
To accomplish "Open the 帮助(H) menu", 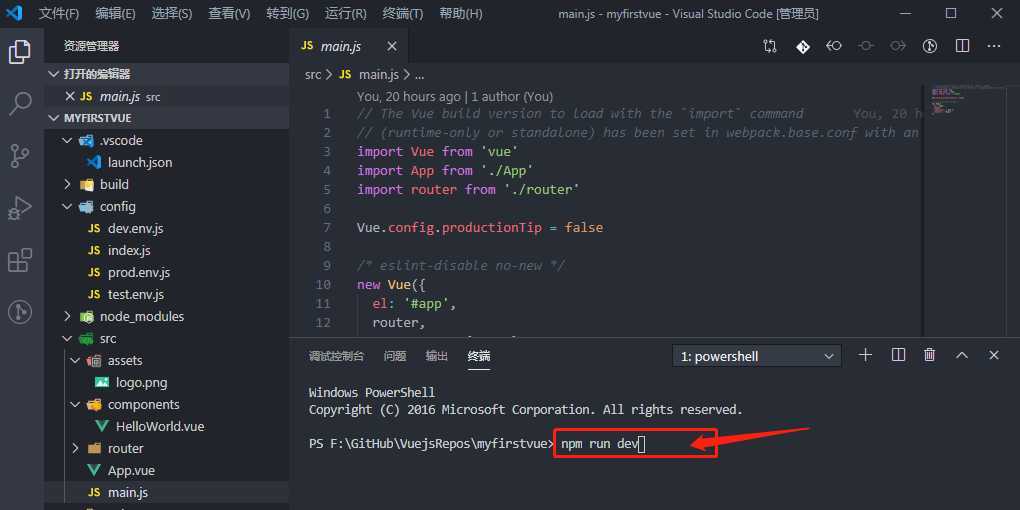I will [461, 14].
